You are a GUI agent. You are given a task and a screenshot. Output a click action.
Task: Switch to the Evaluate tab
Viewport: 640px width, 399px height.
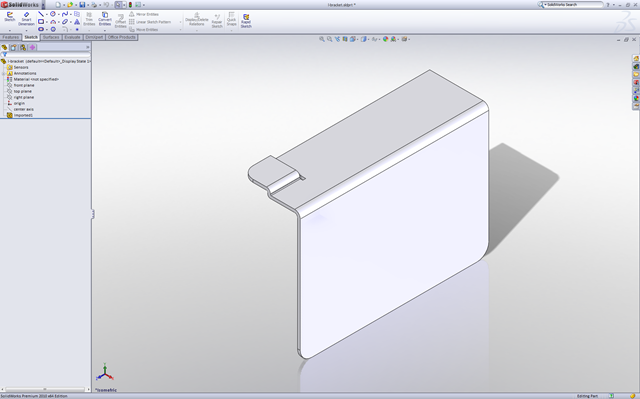tap(72, 37)
